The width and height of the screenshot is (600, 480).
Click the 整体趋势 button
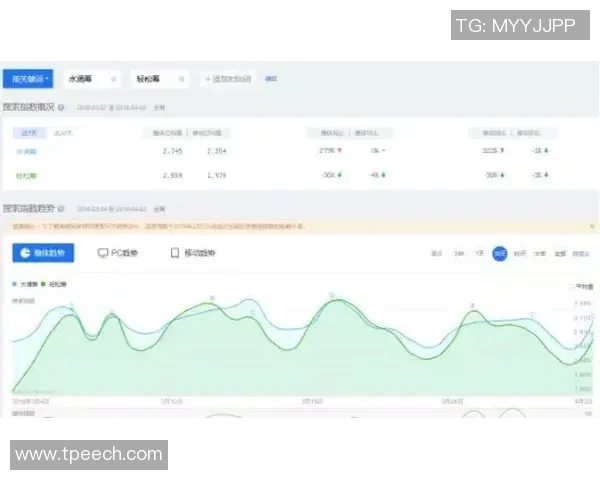click(x=43, y=253)
